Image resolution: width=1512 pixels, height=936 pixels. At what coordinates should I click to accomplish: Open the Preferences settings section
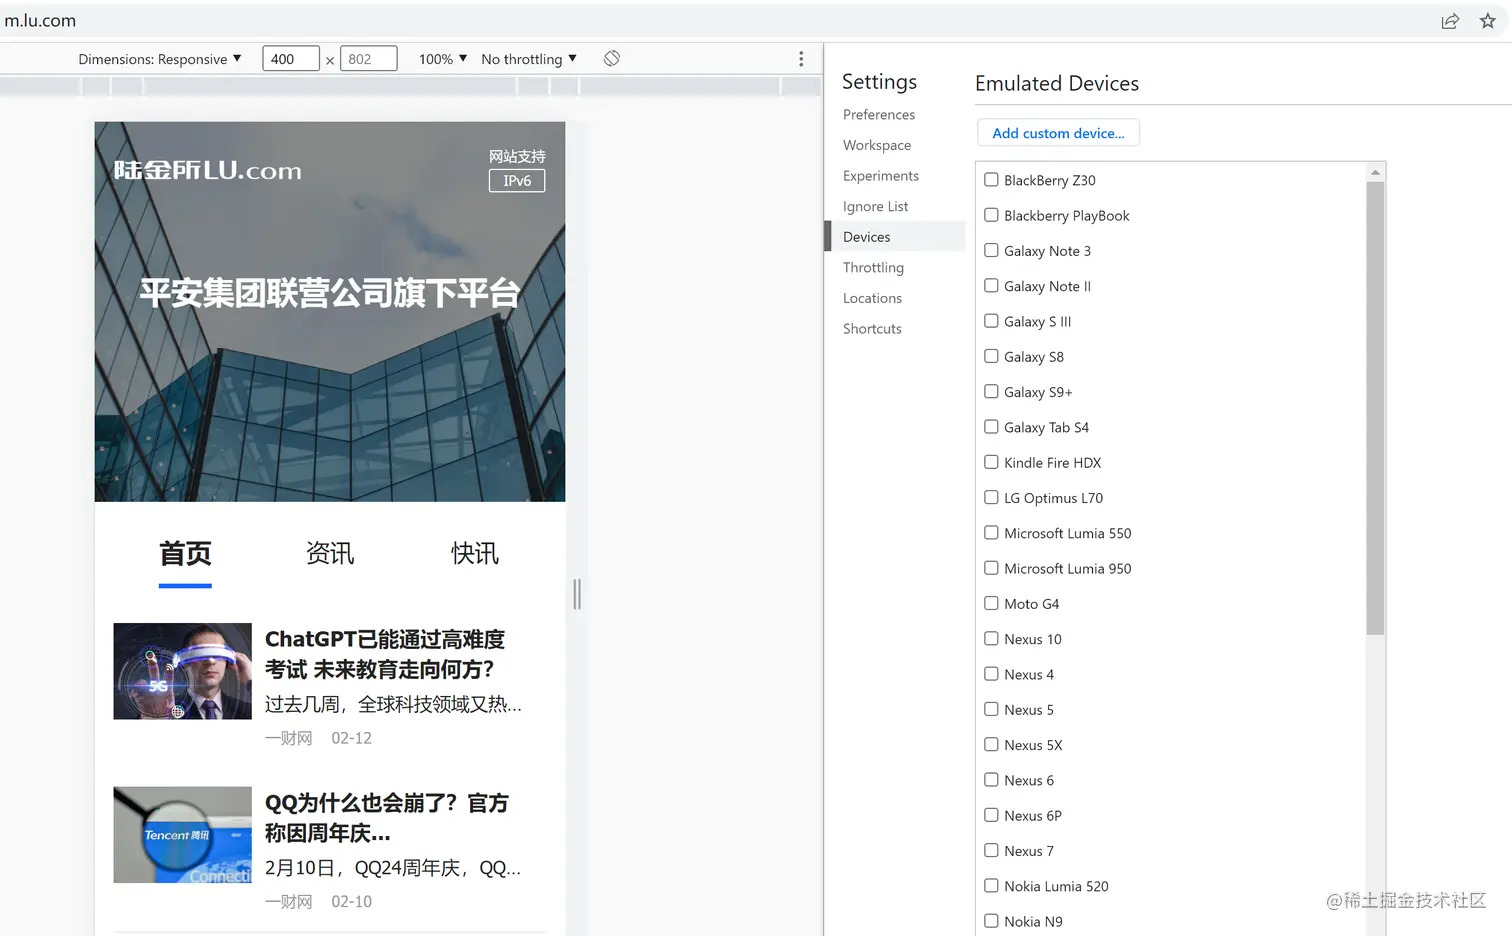(878, 114)
